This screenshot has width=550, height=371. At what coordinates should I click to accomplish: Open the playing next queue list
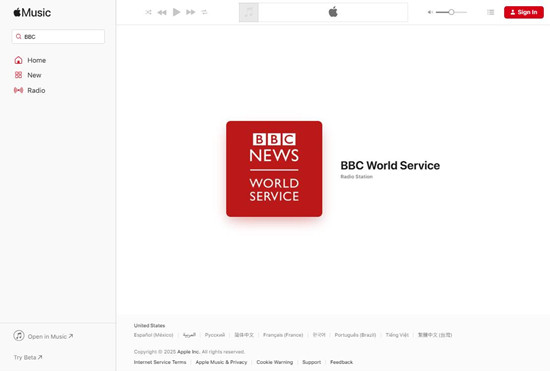pyautogui.click(x=491, y=12)
